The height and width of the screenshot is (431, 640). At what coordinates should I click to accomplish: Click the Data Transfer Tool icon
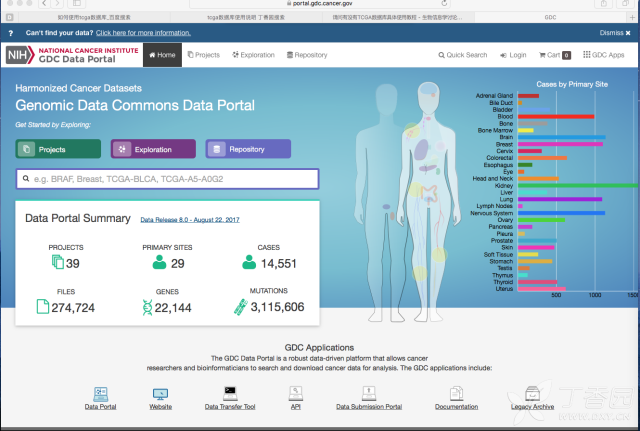coord(230,392)
